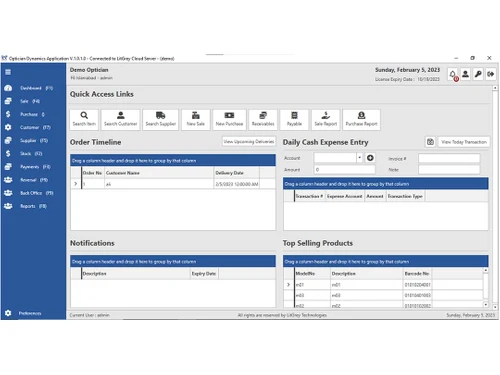
Task: Open the user profile icon
Action: pyautogui.click(x=466, y=74)
